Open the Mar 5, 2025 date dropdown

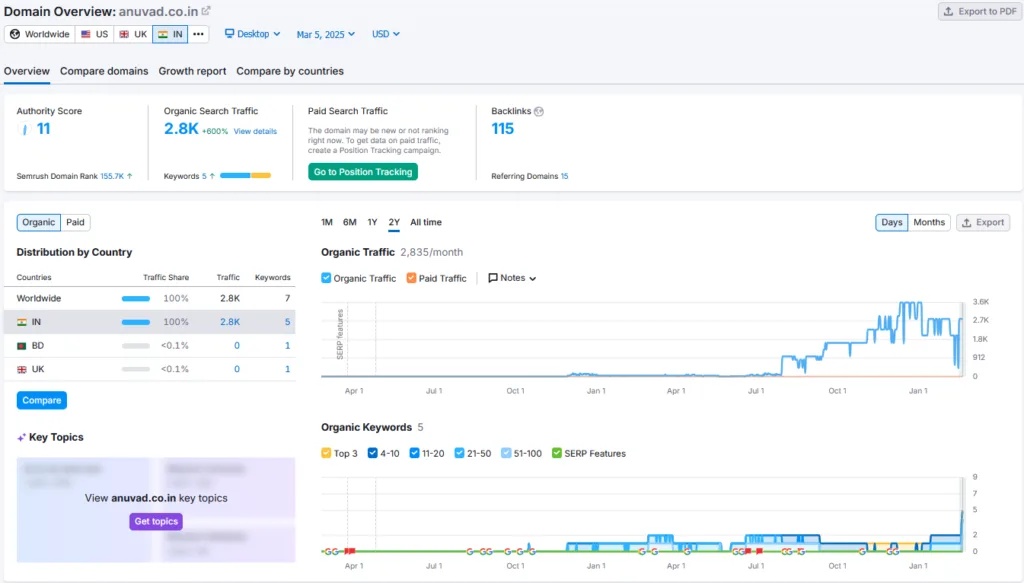coord(326,34)
